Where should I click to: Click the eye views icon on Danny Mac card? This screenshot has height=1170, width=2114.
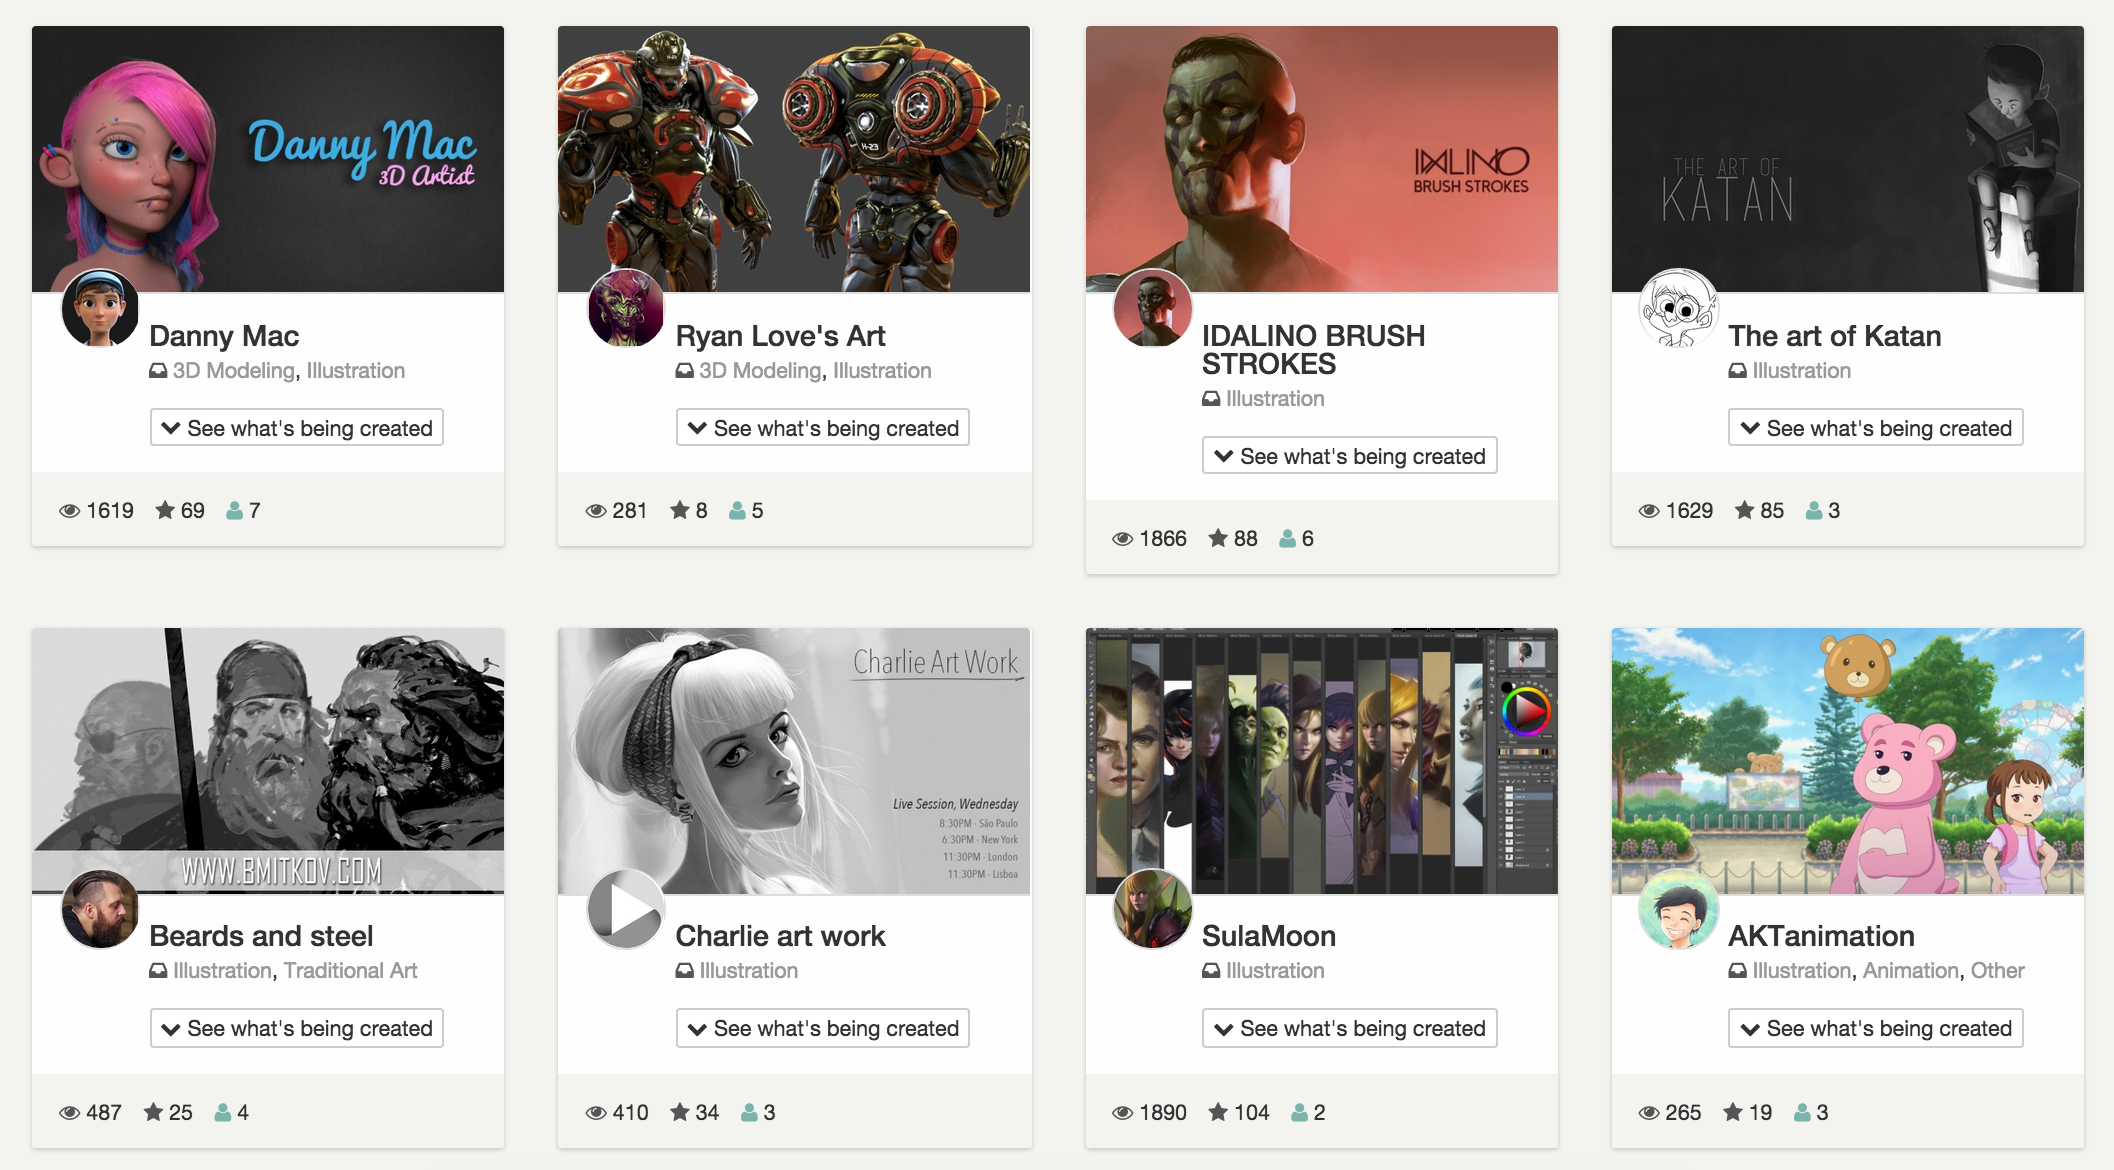point(69,511)
